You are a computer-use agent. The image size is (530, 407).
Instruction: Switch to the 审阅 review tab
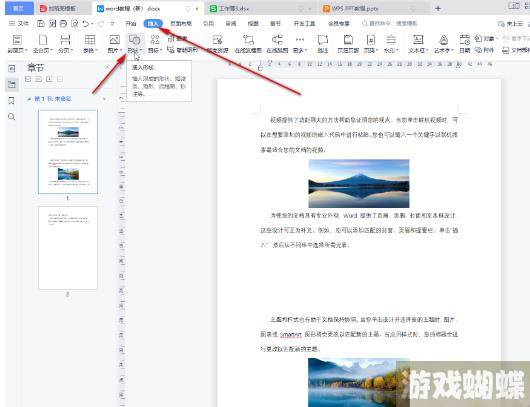[231, 23]
